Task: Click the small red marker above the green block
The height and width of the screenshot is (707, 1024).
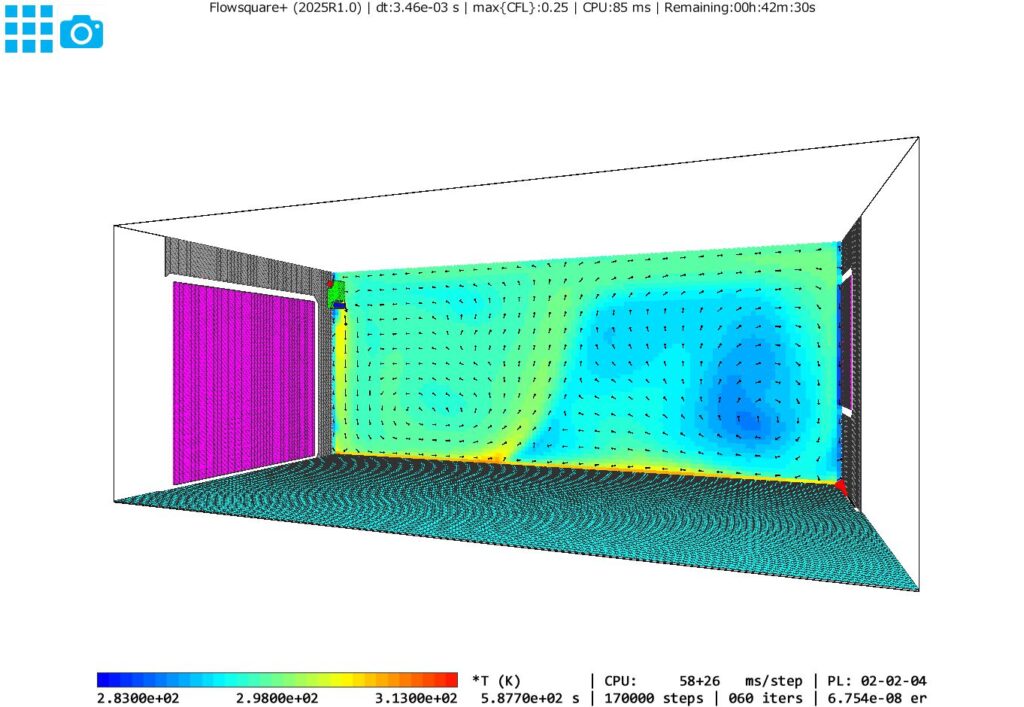Action: coord(331,284)
